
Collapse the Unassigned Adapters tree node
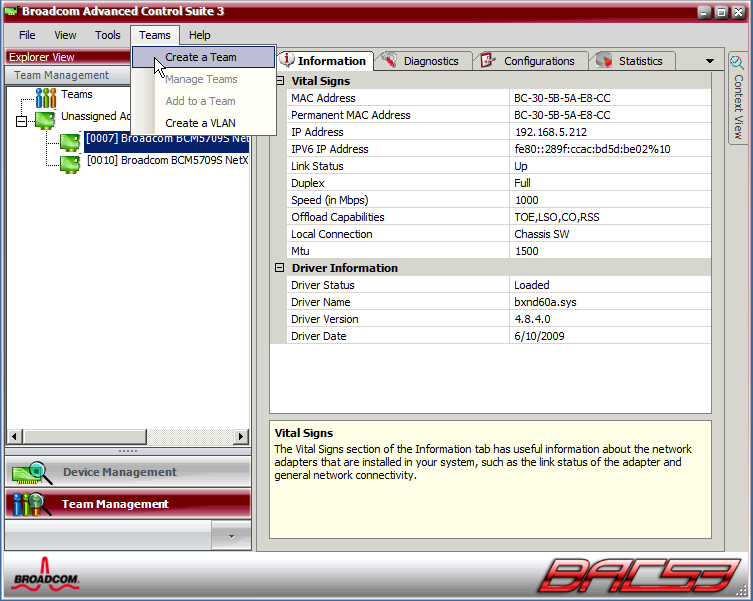click(21, 121)
